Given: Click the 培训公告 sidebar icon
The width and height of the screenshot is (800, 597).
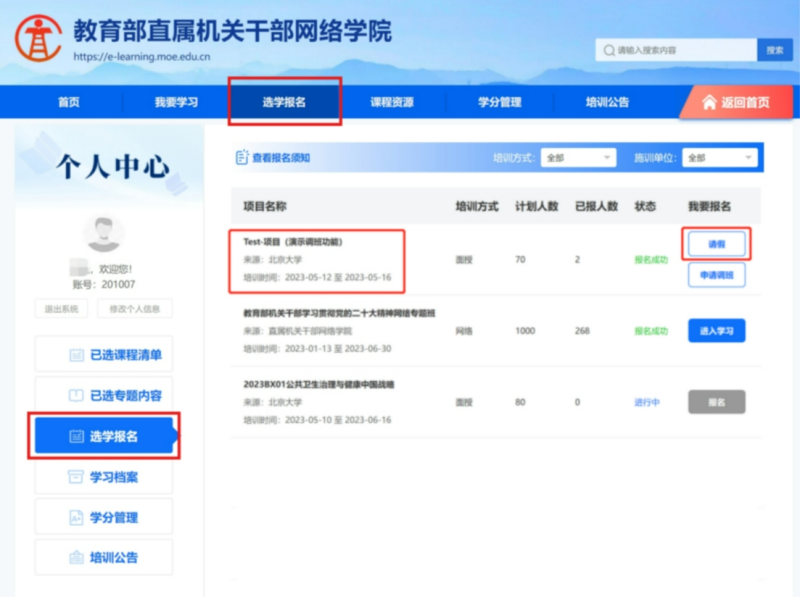Looking at the screenshot, I should tap(76, 557).
